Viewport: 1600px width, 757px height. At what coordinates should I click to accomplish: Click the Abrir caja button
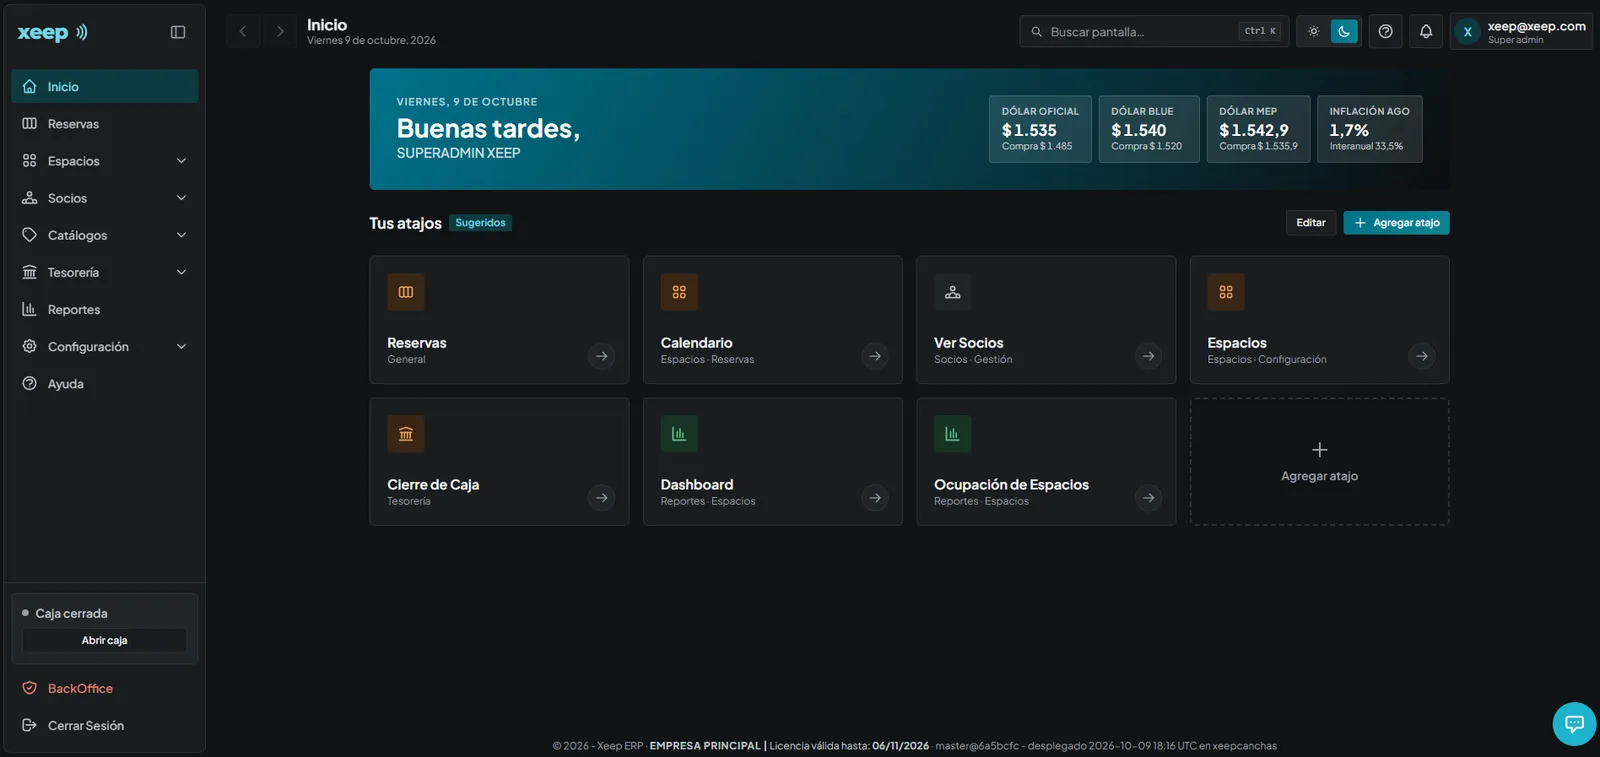click(105, 640)
